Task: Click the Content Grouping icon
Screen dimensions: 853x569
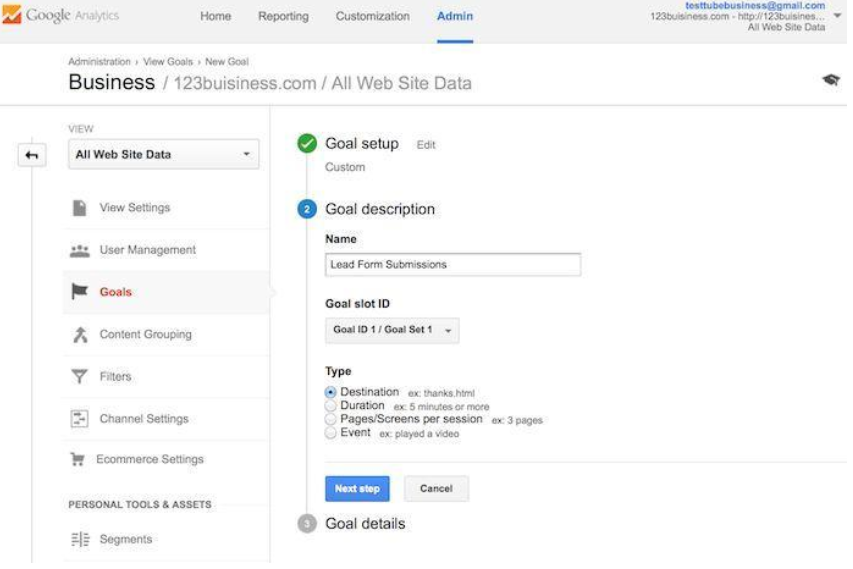Action: [x=80, y=335]
